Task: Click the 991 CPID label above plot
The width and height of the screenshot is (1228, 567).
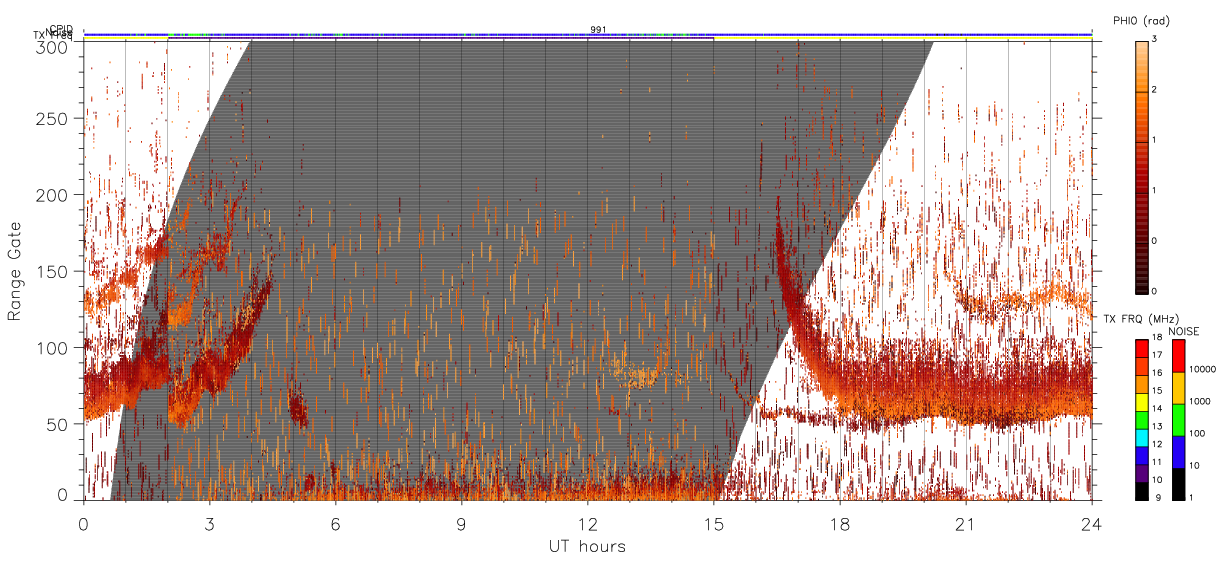Action: (598, 30)
